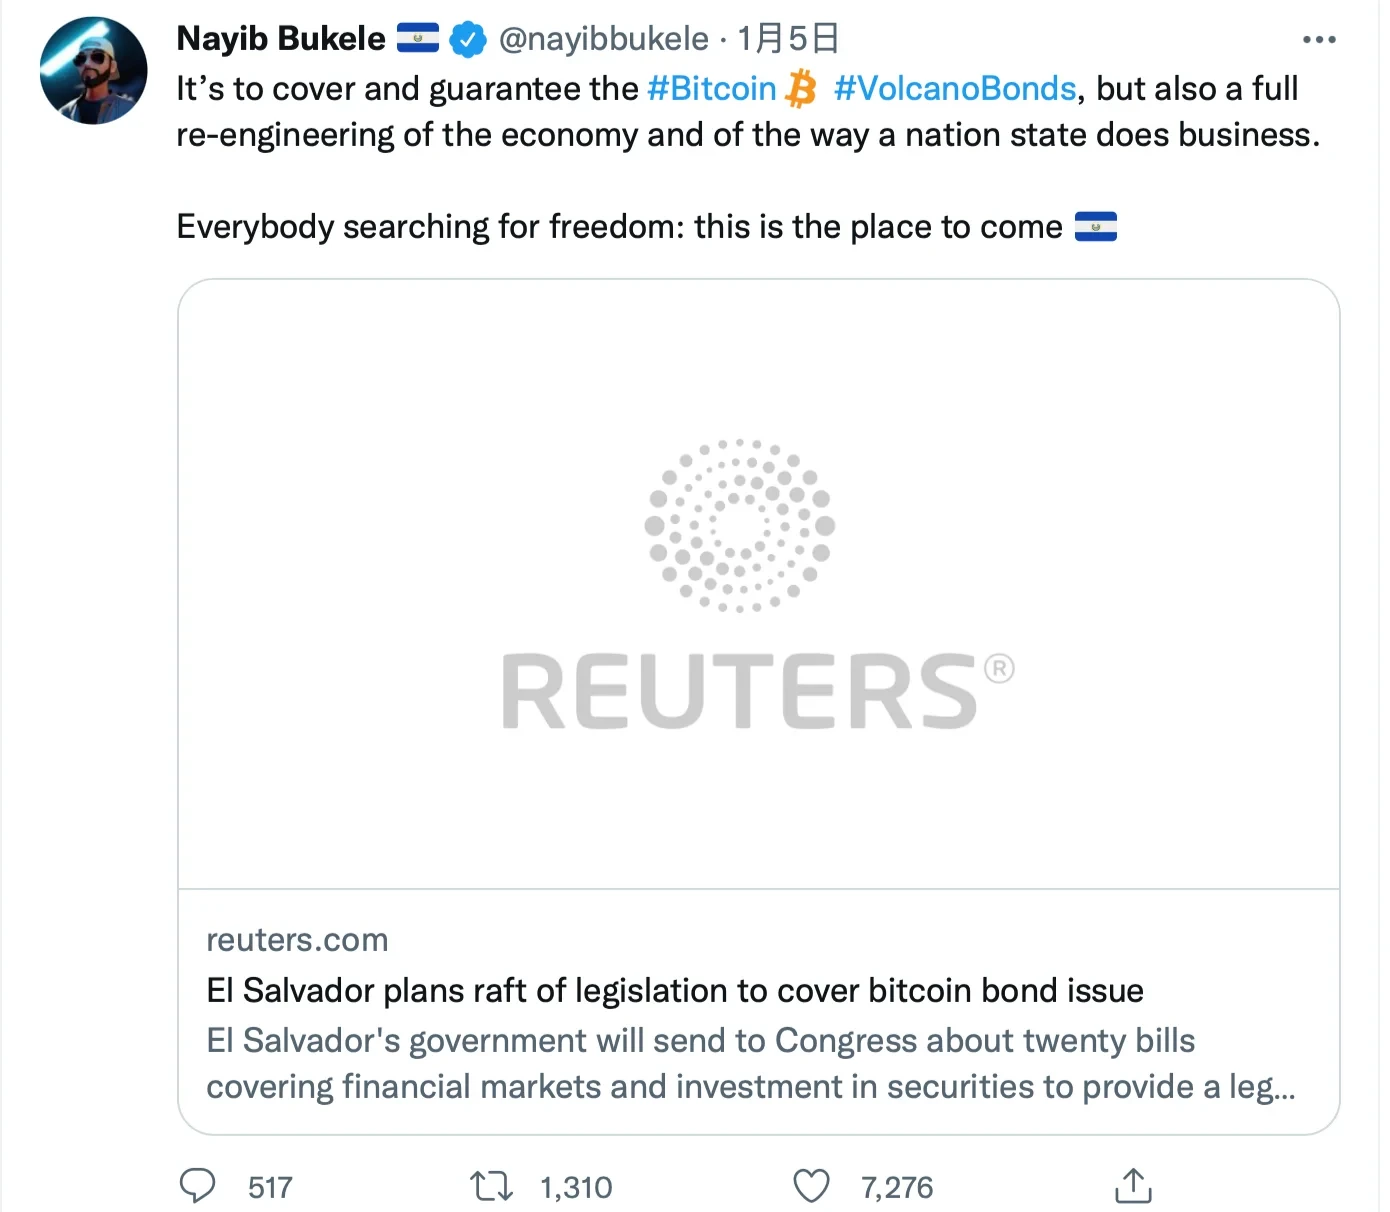The height and width of the screenshot is (1212, 1390).
Task: Reply using the speech bubble icon
Action: [x=197, y=1186]
